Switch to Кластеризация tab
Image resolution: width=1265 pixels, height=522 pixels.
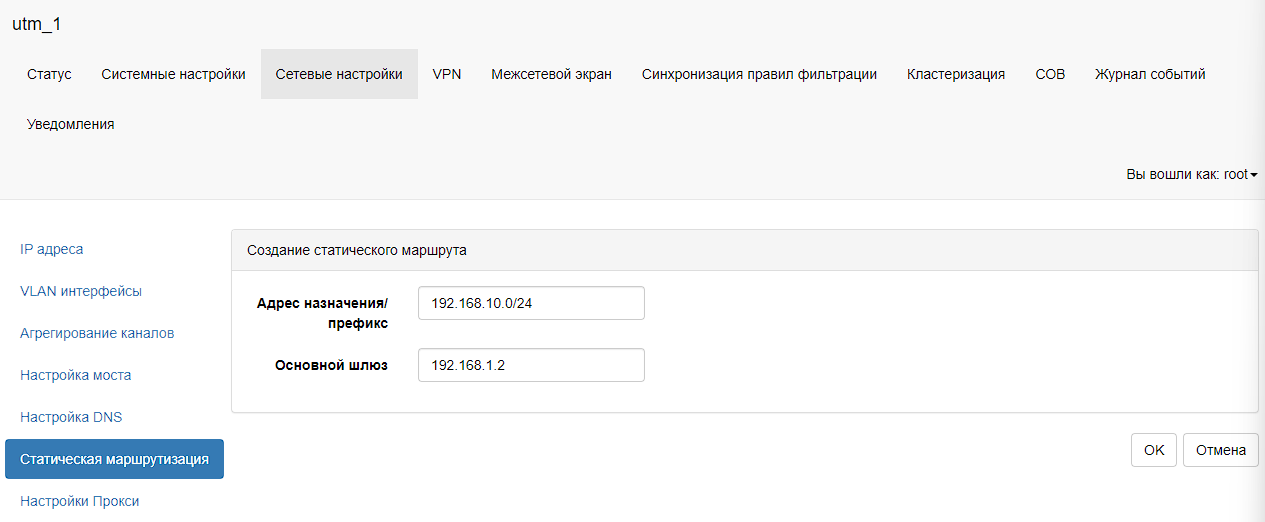(x=955, y=74)
